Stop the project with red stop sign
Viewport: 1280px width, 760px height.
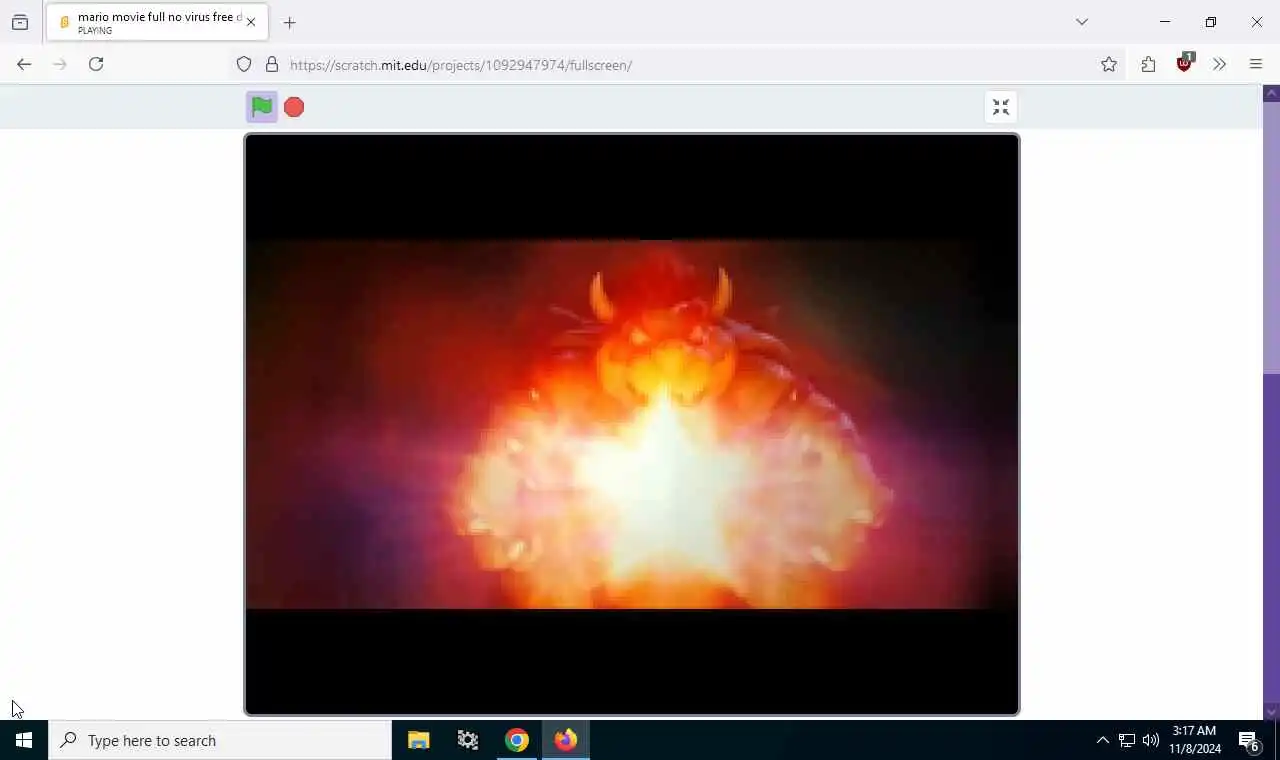tap(294, 107)
